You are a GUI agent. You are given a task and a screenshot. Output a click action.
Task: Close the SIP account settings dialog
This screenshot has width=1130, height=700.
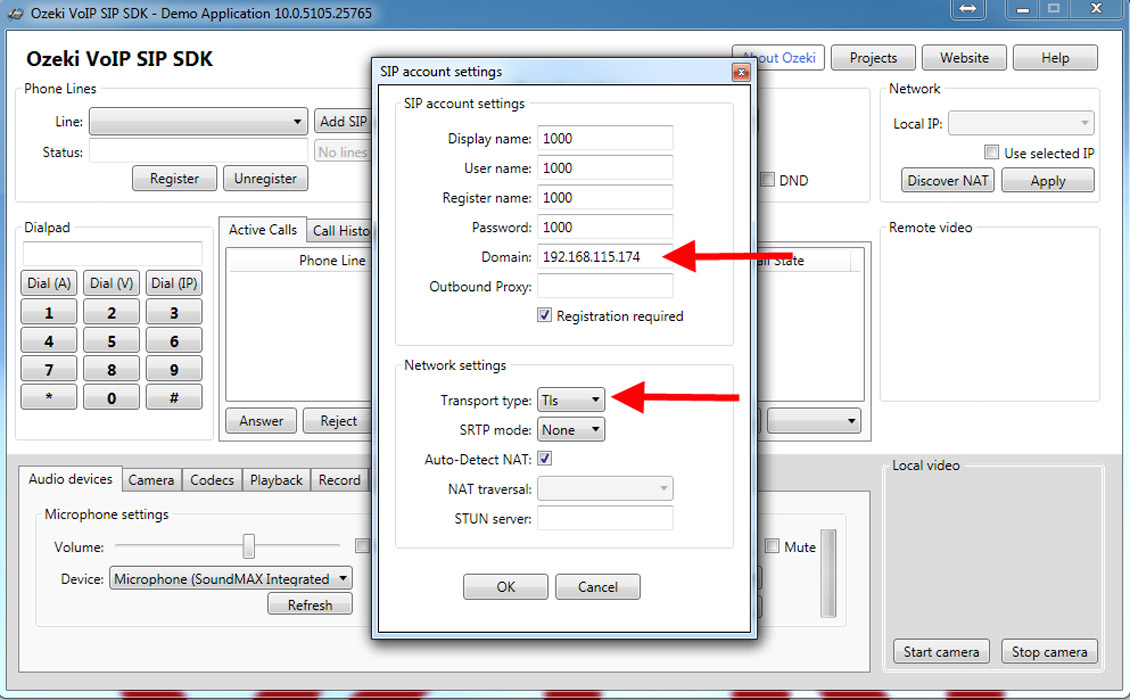(740, 72)
